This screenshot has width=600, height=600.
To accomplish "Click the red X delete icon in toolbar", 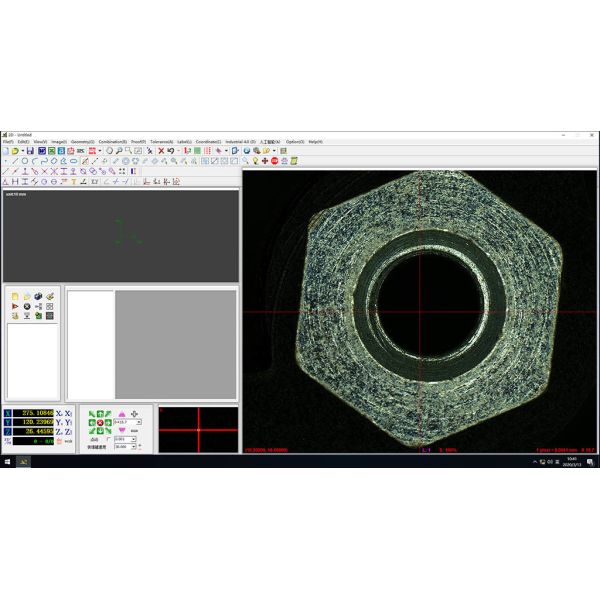I will tap(160, 151).
